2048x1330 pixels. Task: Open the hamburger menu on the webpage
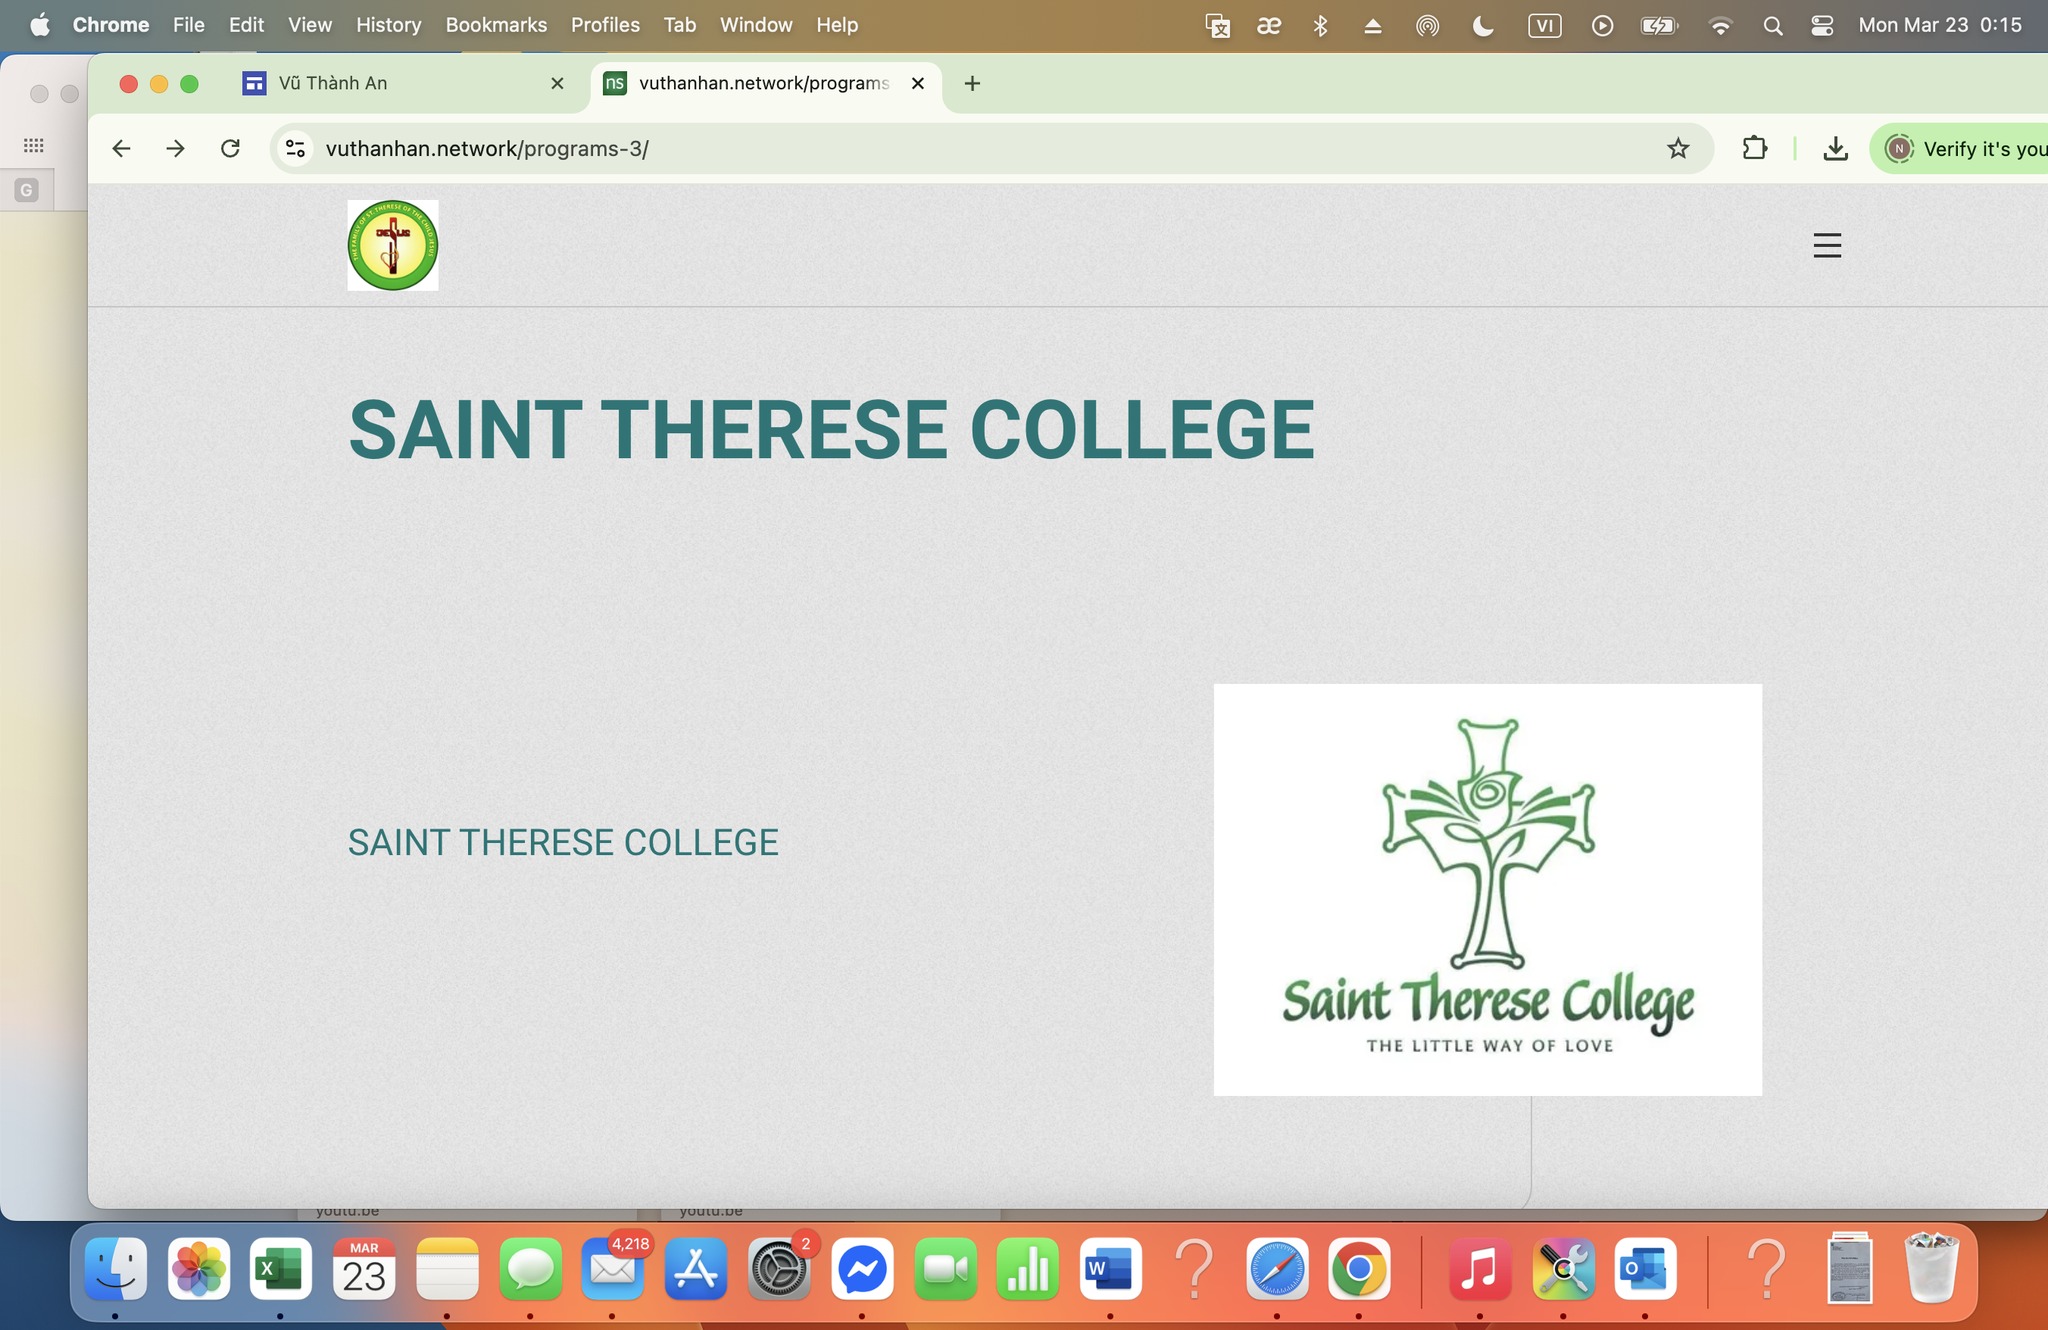click(1827, 245)
